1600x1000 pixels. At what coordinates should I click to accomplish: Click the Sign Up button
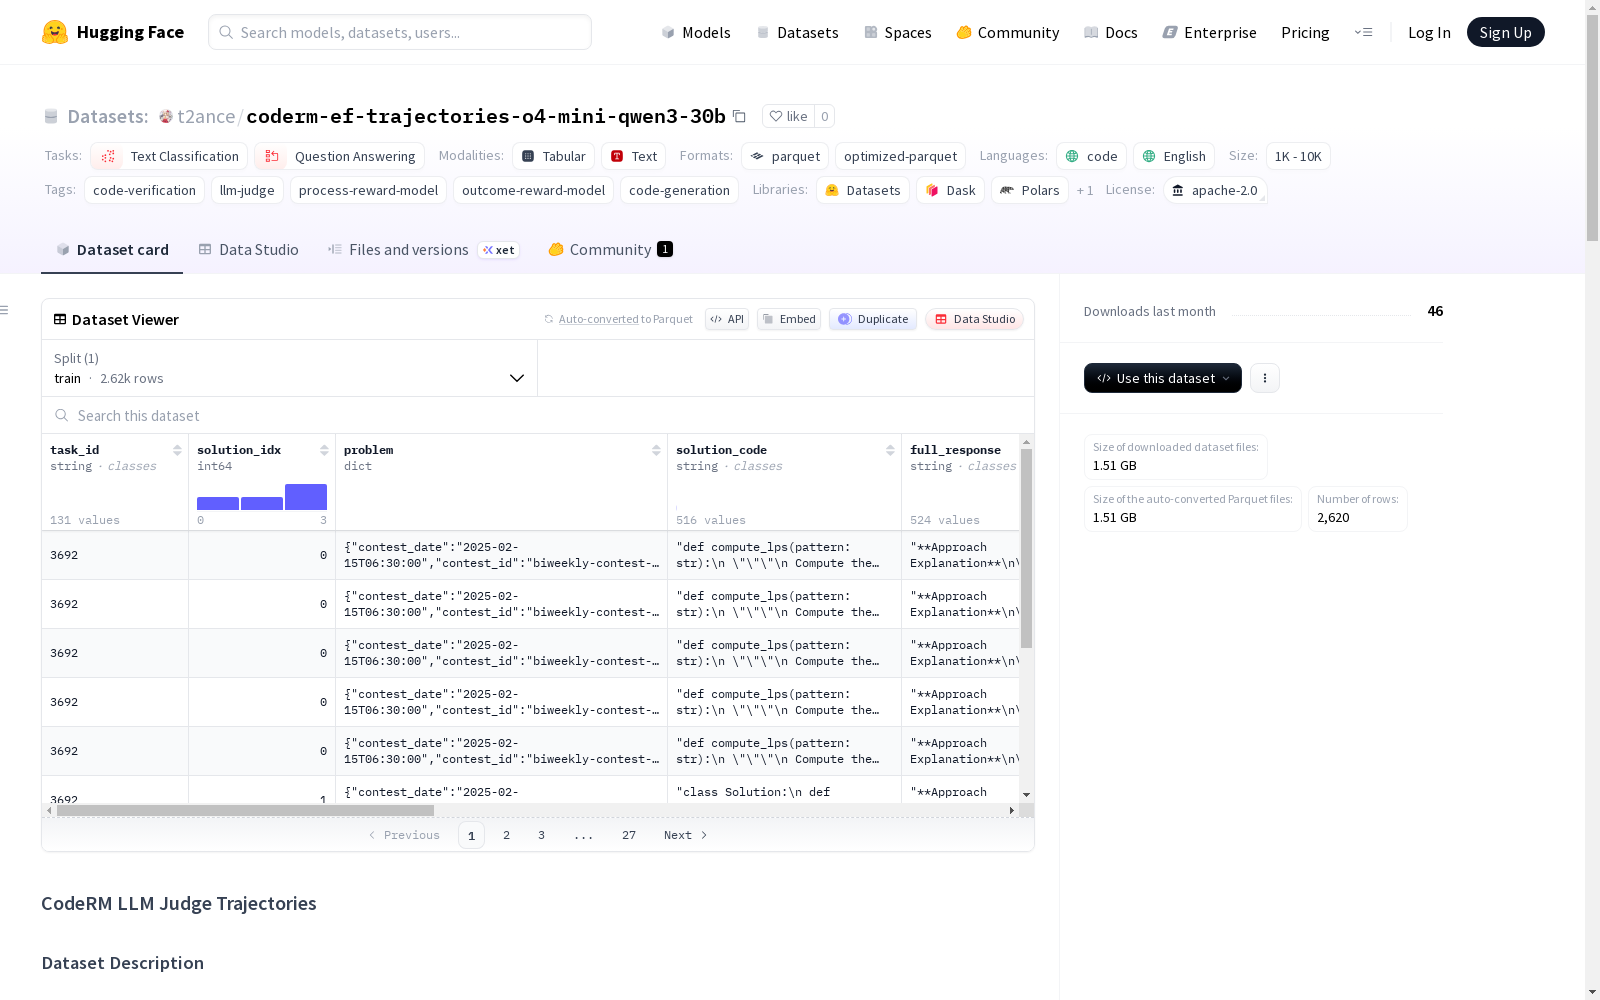pyautogui.click(x=1505, y=32)
